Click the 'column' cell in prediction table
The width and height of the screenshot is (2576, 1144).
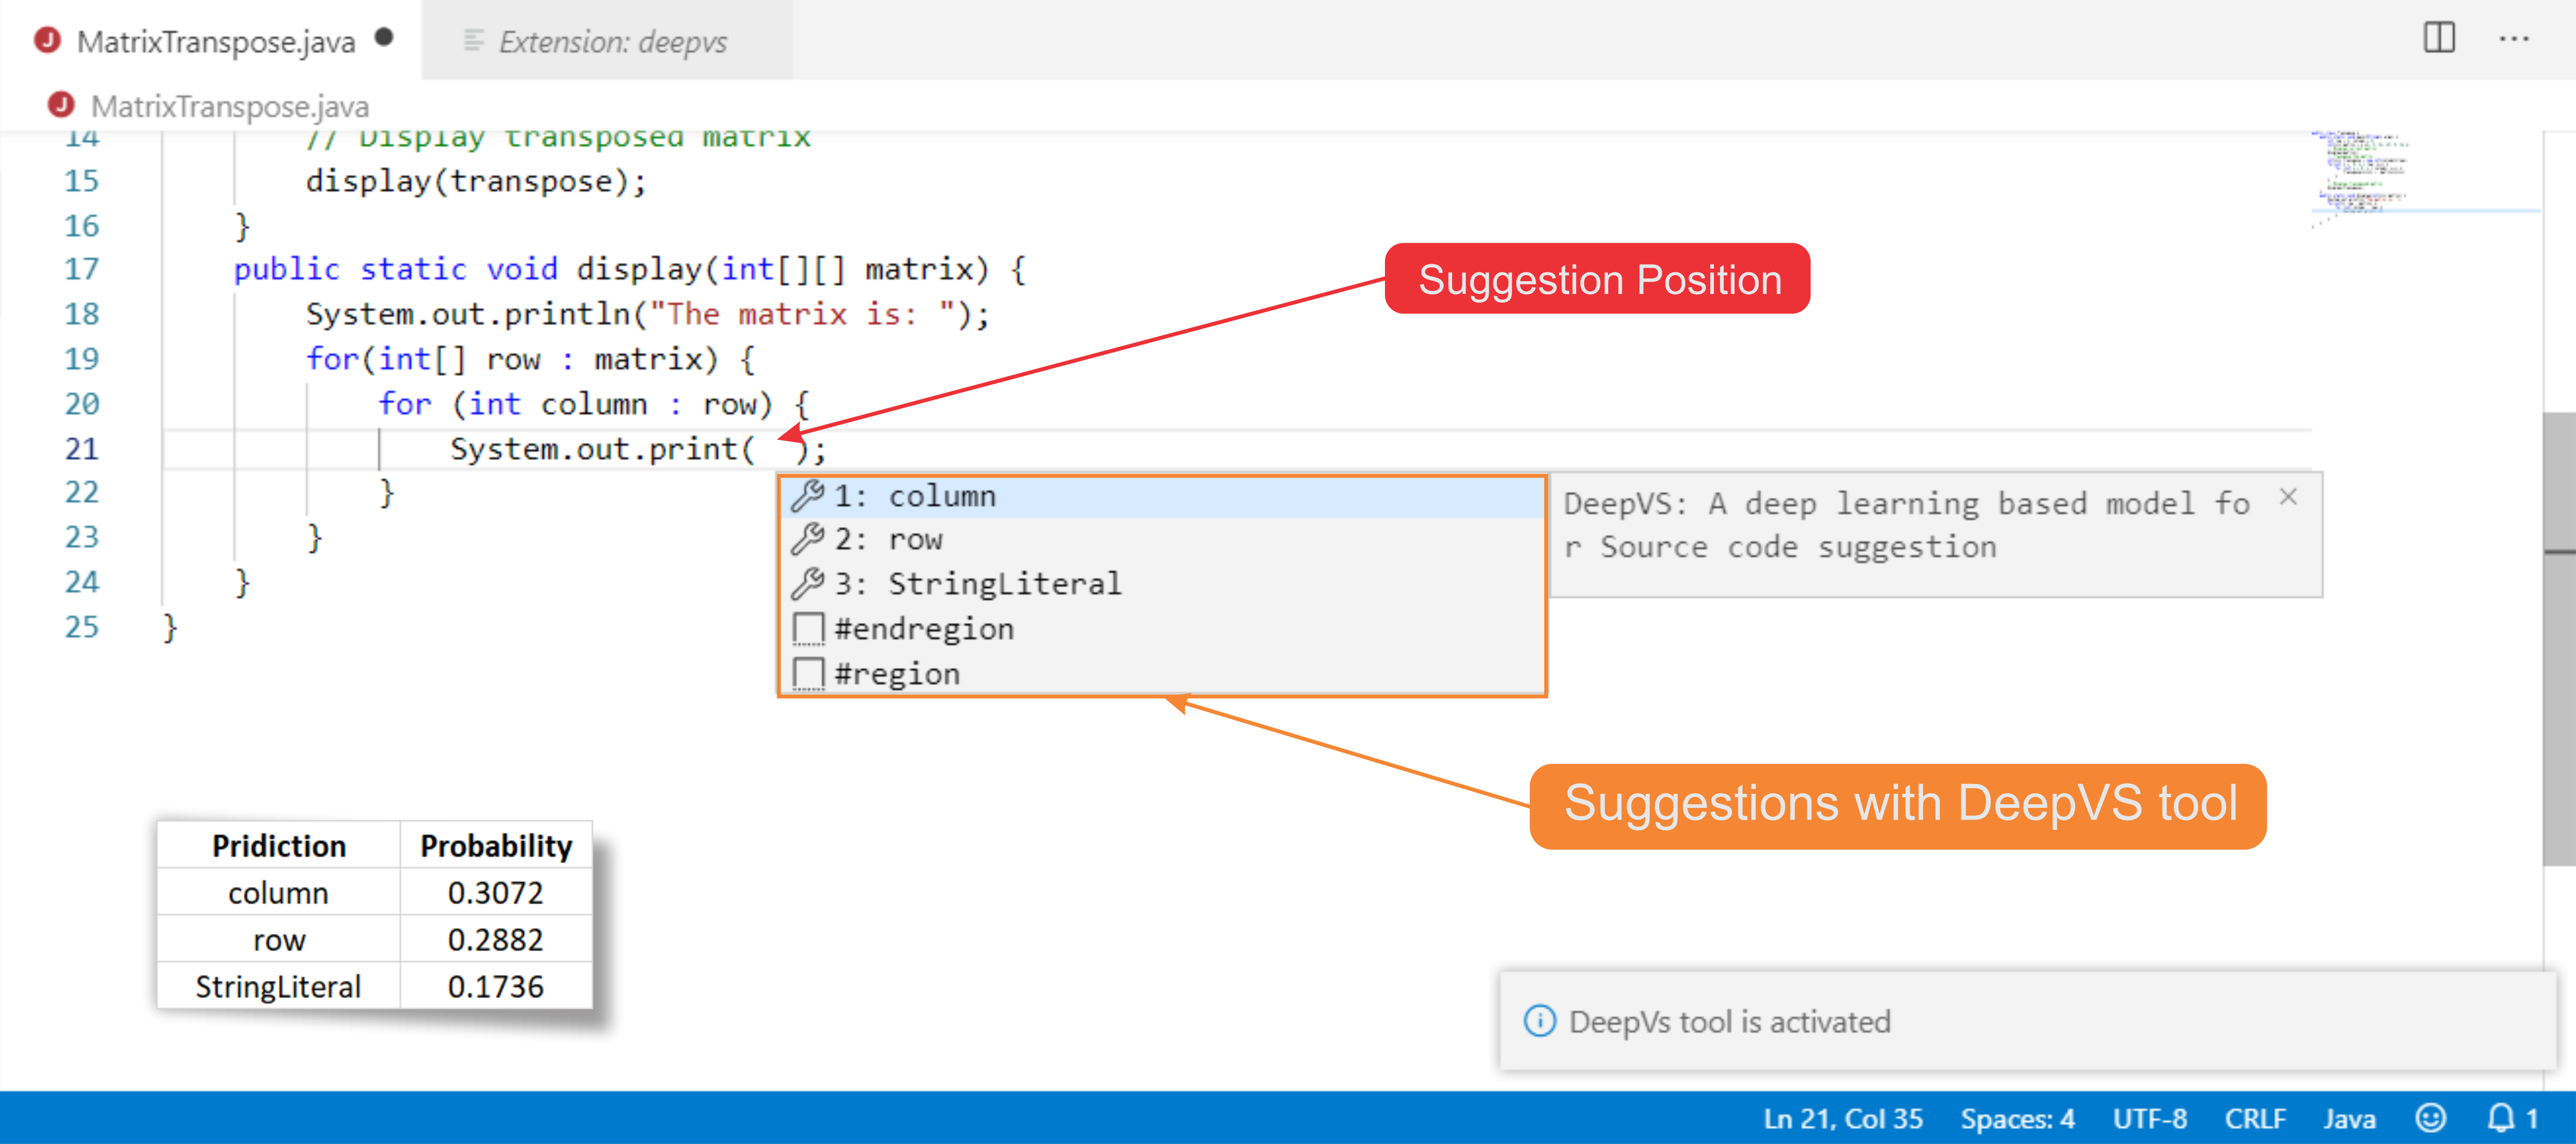pyautogui.click(x=278, y=893)
